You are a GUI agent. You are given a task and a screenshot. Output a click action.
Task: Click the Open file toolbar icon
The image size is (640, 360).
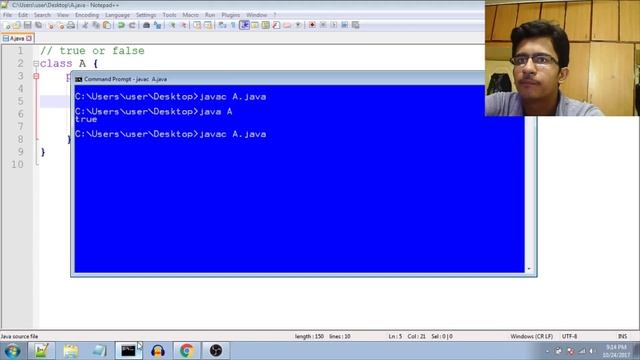coord(17,25)
